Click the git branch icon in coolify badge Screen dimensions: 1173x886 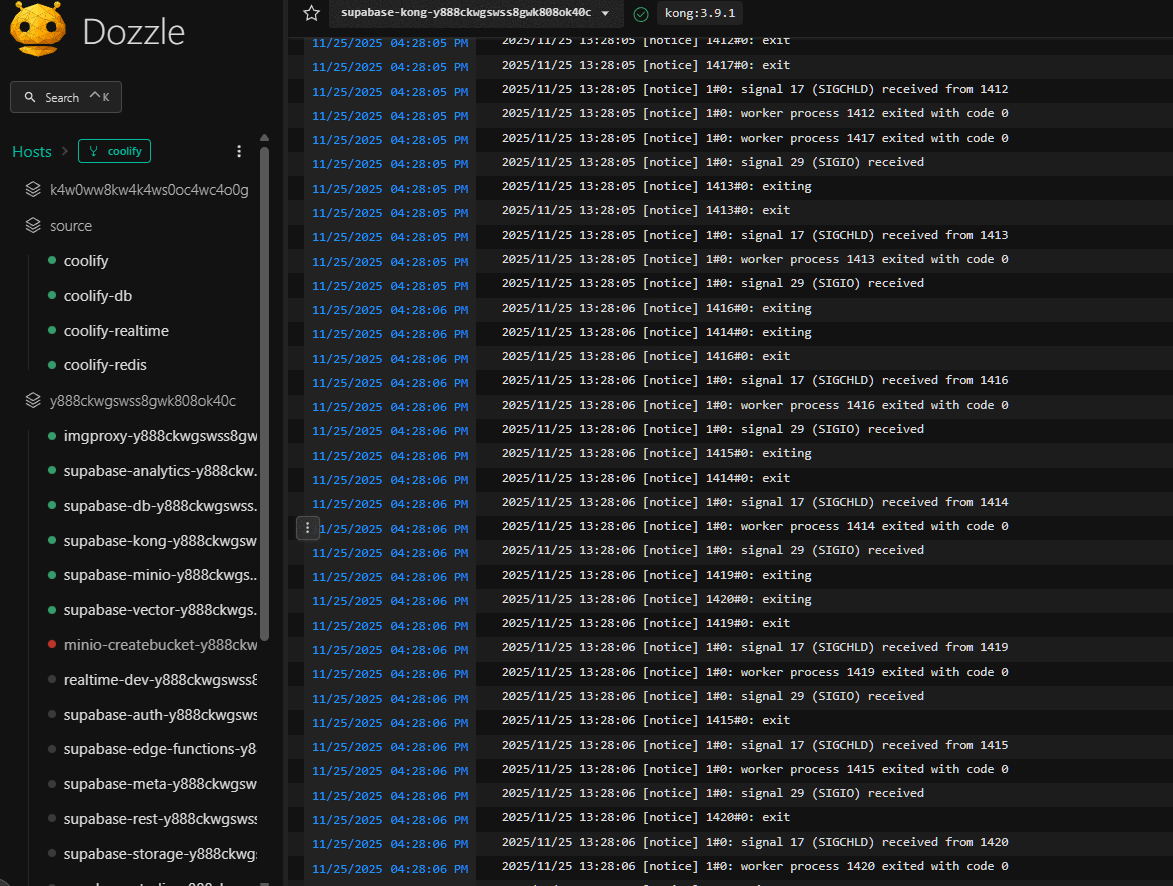tap(94, 151)
